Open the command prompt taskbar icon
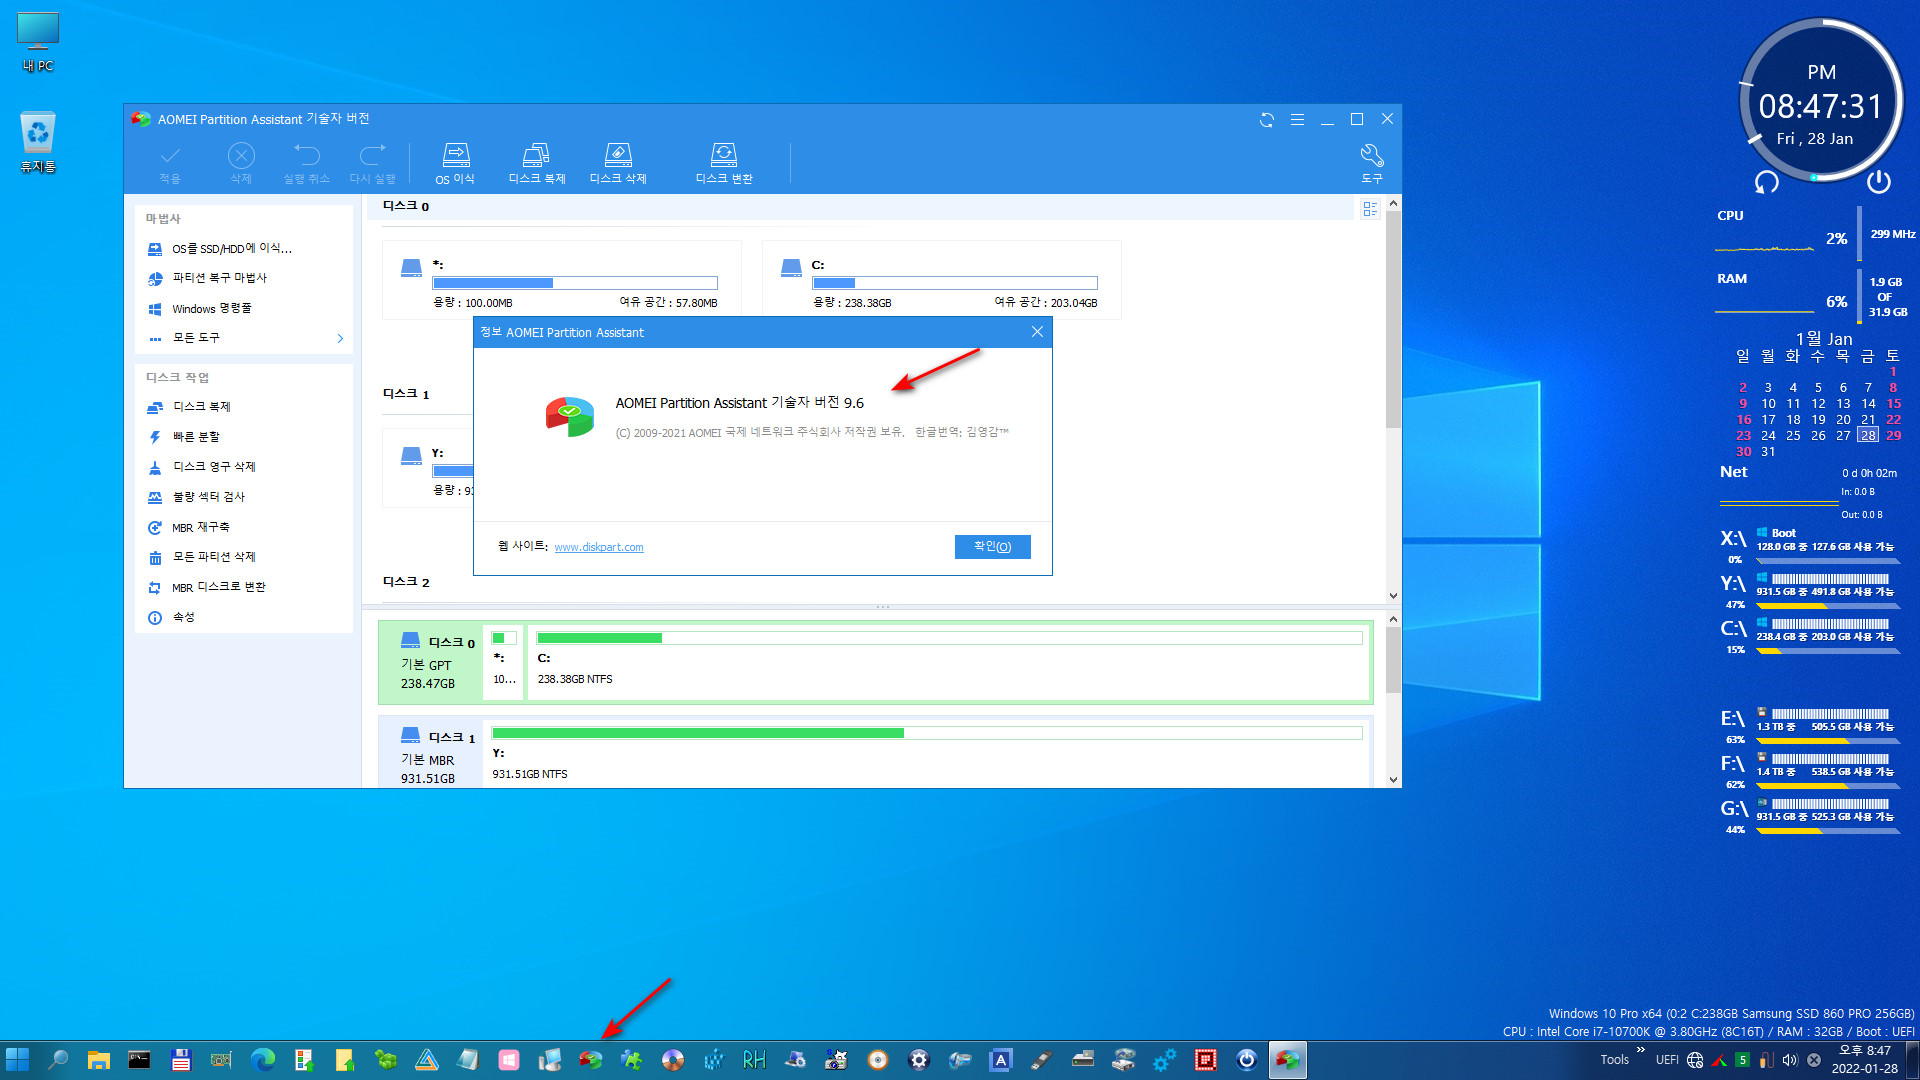This screenshot has height=1080, width=1920. [x=139, y=1060]
